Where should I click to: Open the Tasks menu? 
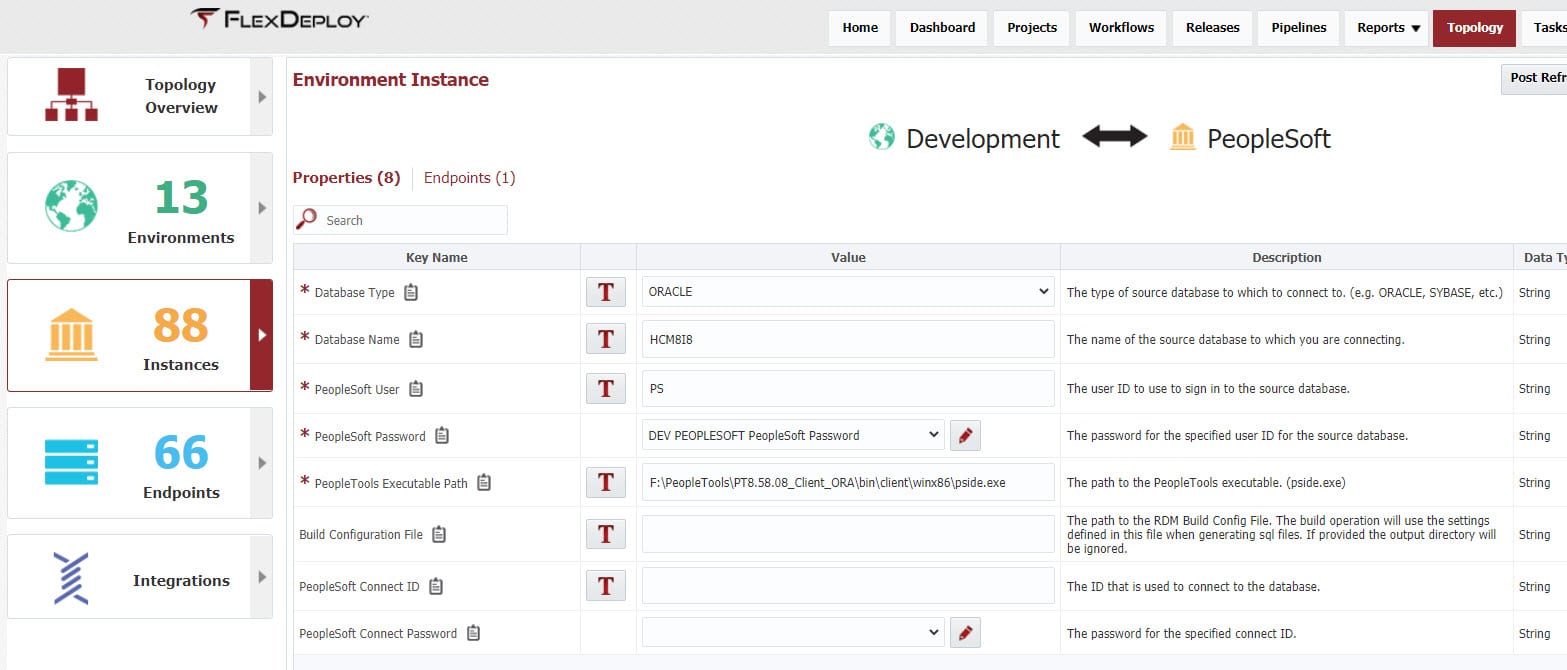[x=1544, y=28]
